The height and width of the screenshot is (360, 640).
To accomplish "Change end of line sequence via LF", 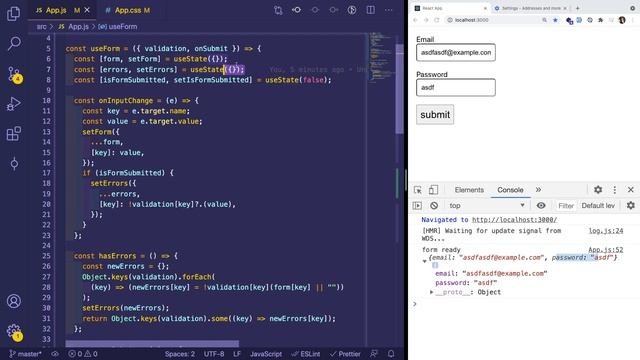I will click(237, 354).
